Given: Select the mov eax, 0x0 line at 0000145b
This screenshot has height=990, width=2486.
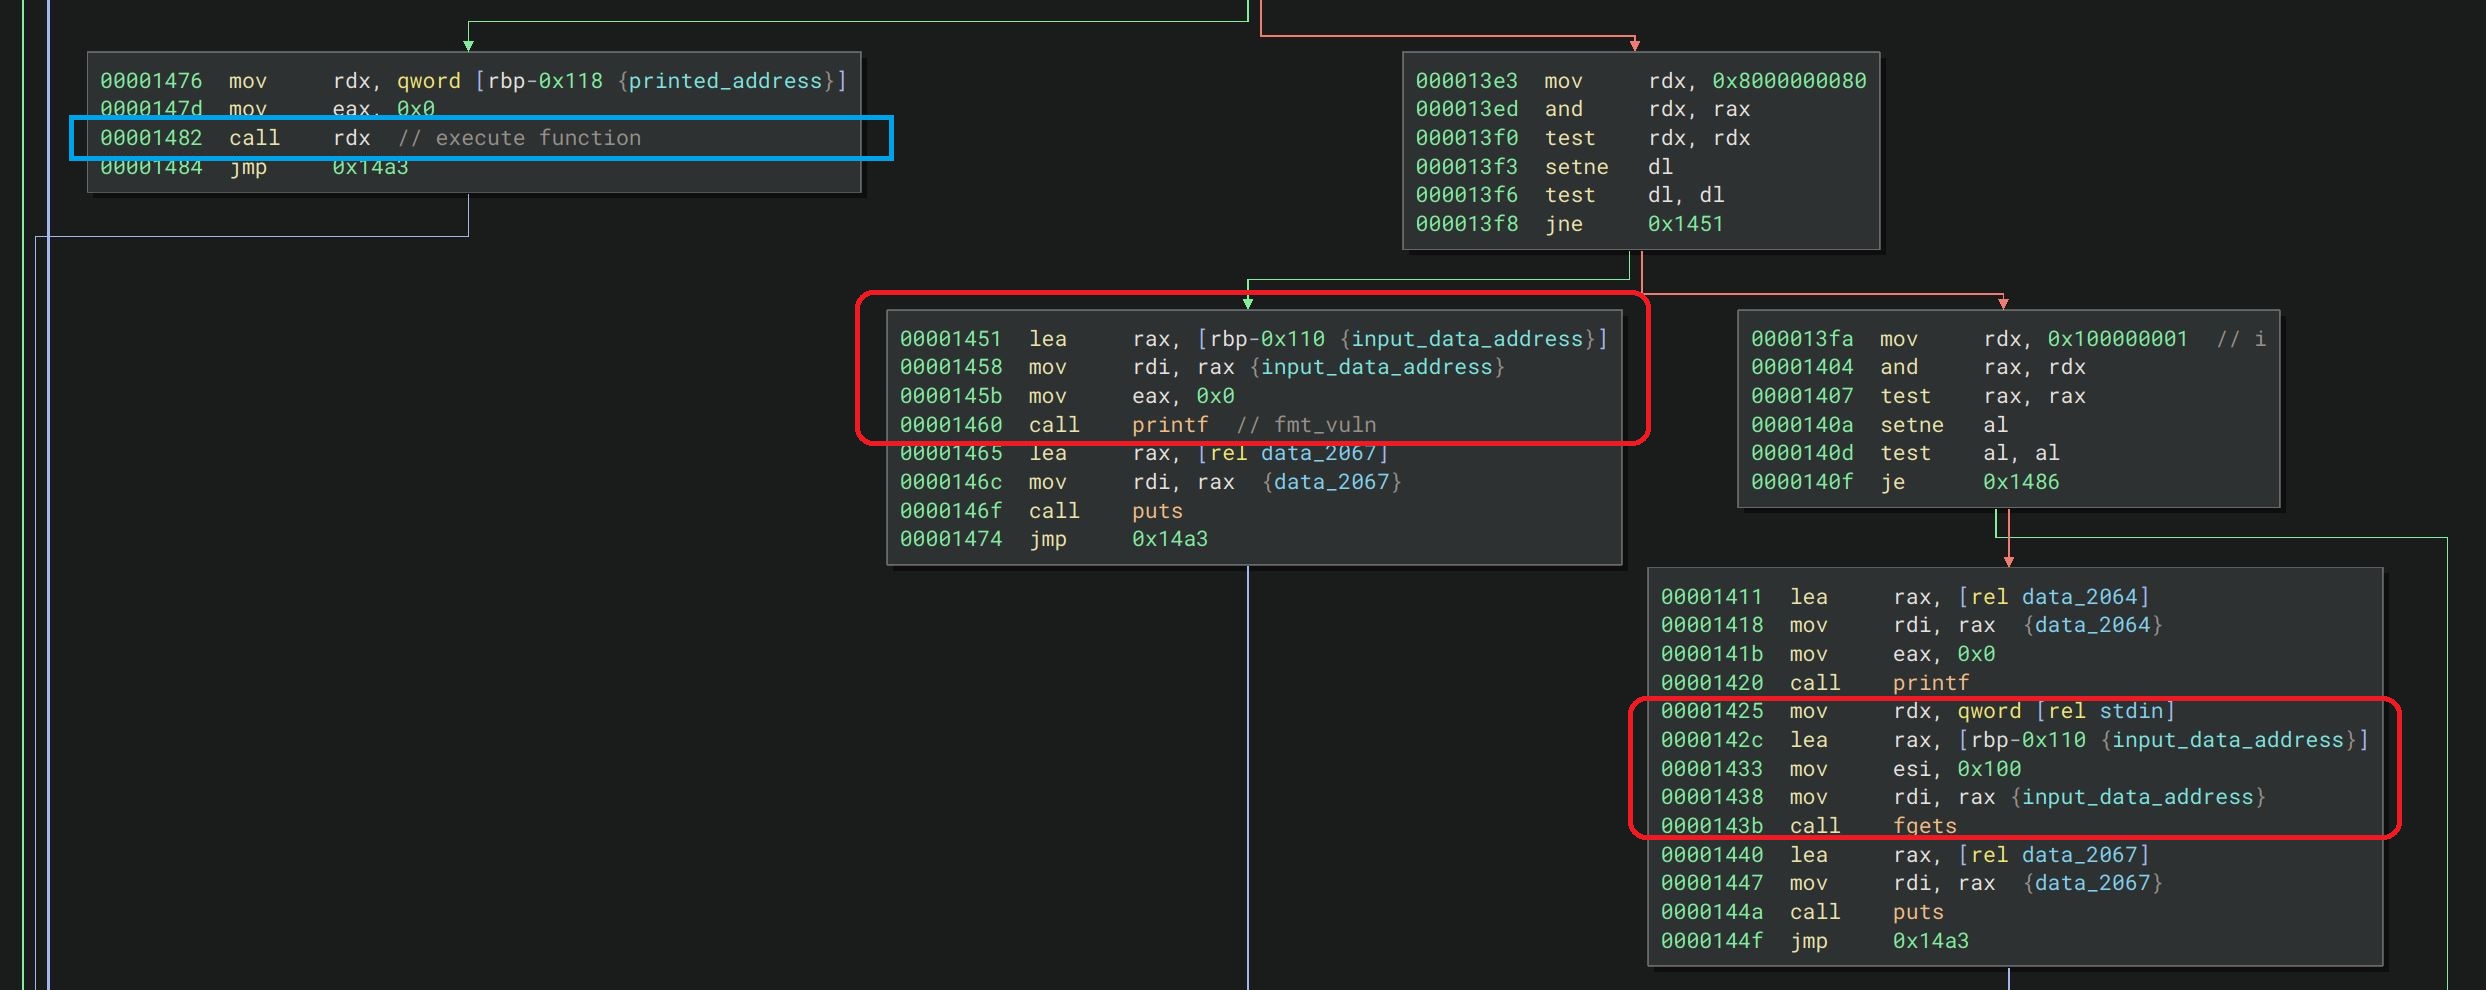Looking at the screenshot, I should coord(1130,395).
